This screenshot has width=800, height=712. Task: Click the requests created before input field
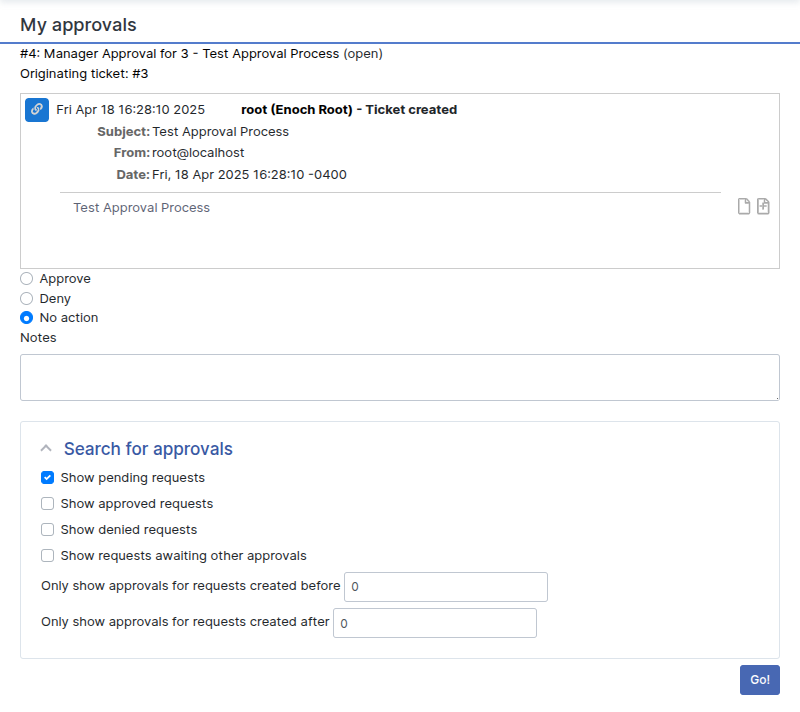coord(445,587)
